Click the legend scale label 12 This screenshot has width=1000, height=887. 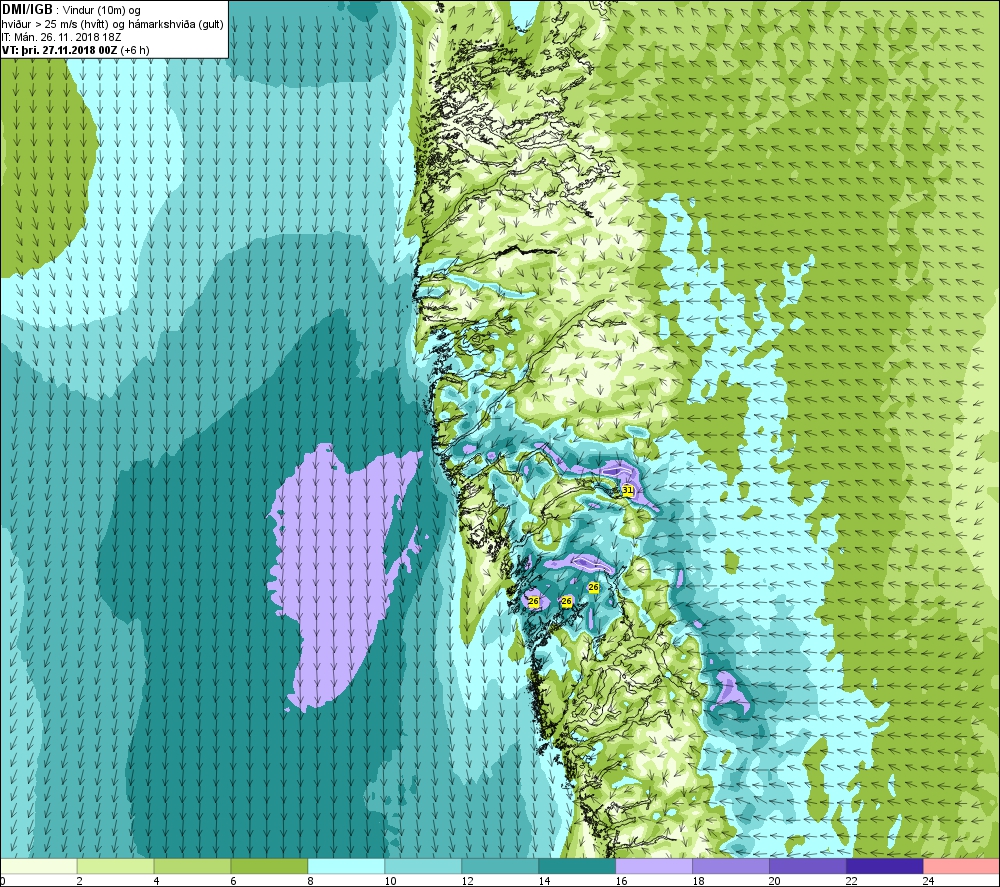[x=467, y=881]
